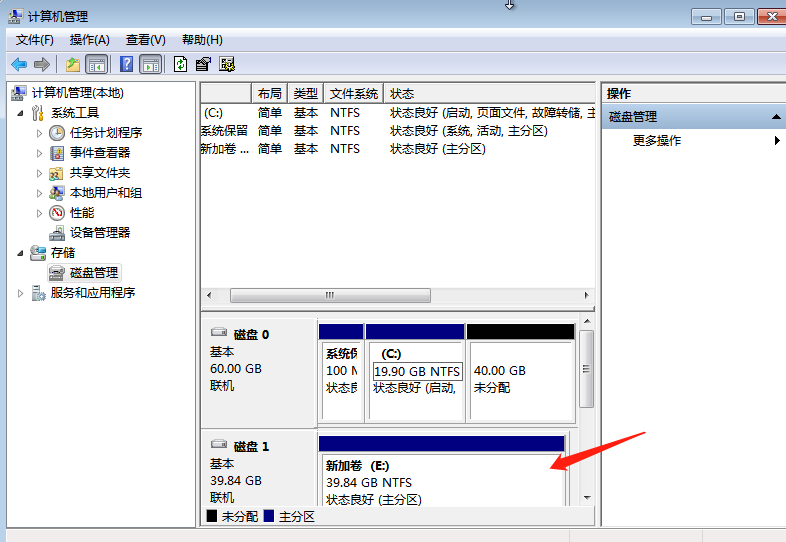The width and height of the screenshot is (786, 542).
Task: Sort by the 文件系统 column header
Action: click(x=354, y=93)
